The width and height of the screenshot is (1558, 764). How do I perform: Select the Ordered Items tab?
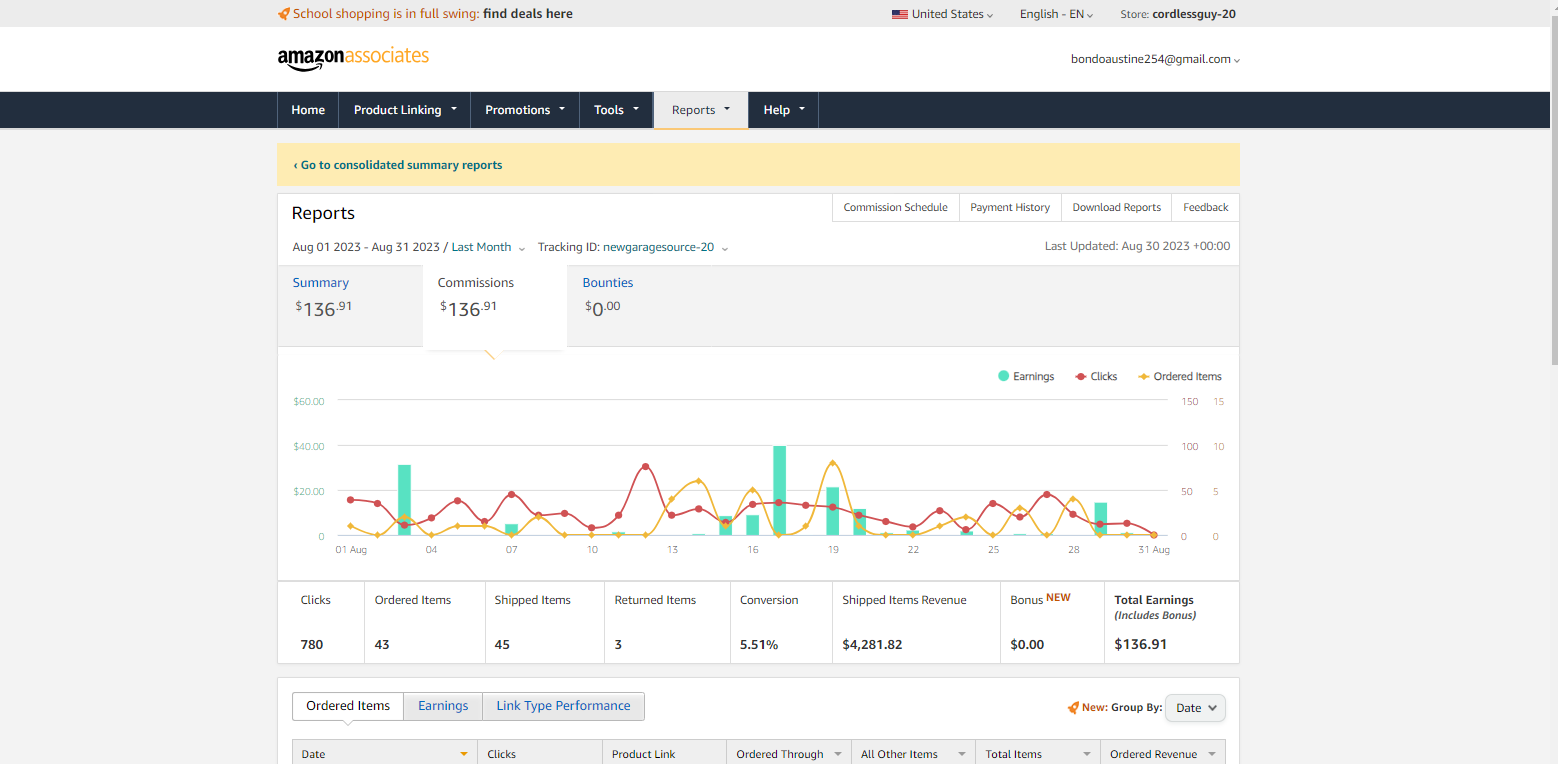[348, 706]
